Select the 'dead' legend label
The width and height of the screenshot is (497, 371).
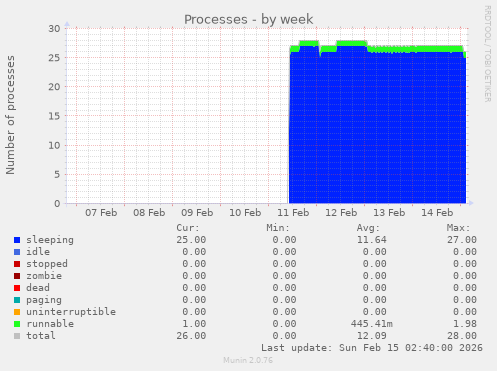(38, 288)
